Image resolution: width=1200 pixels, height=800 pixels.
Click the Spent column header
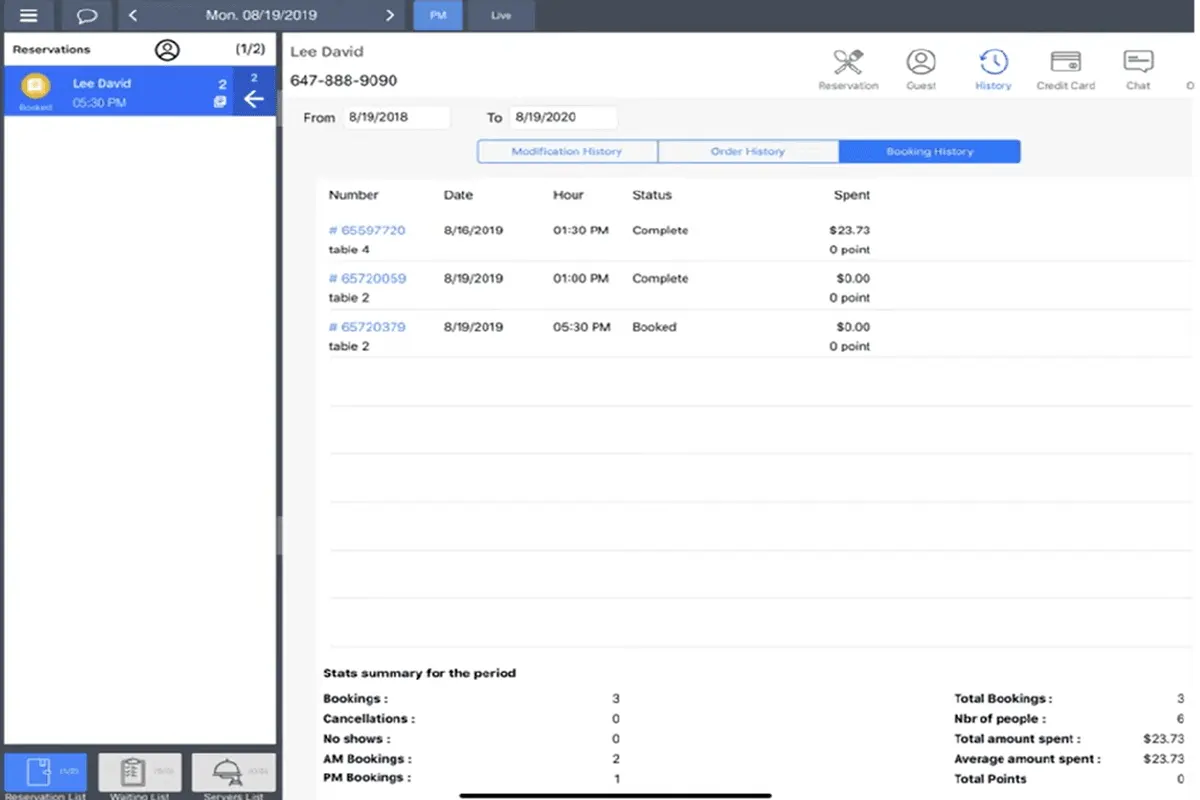pyautogui.click(x=852, y=195)
